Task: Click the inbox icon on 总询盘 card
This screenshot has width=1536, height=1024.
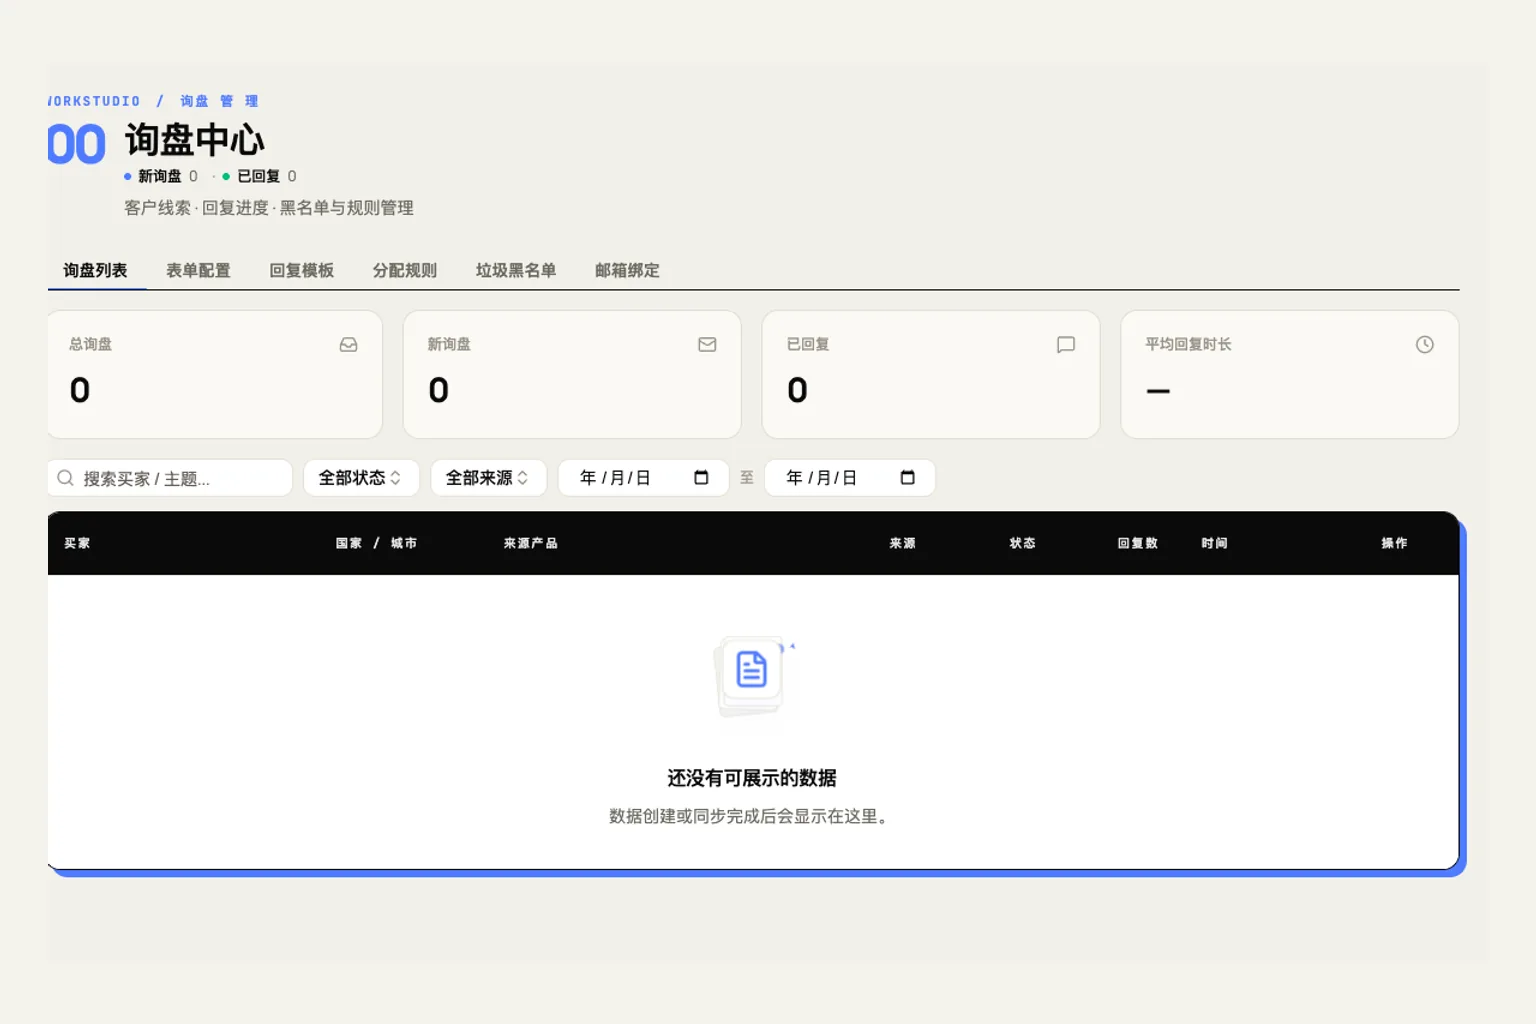Action: point(348,345)
